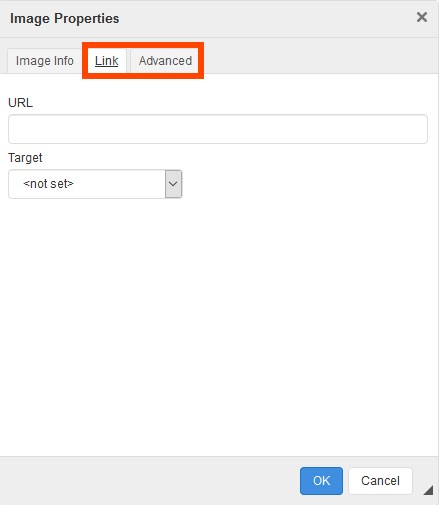Click the chevron arrow of Target dropdown
The width and height of the screenshot is (439, 505).
point(173,184)
